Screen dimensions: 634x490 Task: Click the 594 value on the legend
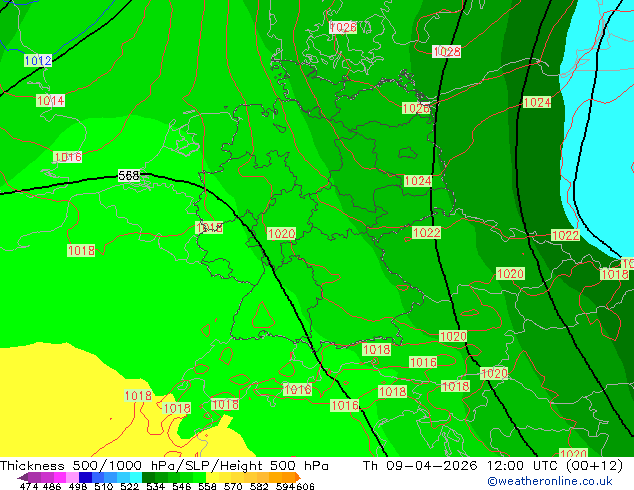(x=285, y=486)
